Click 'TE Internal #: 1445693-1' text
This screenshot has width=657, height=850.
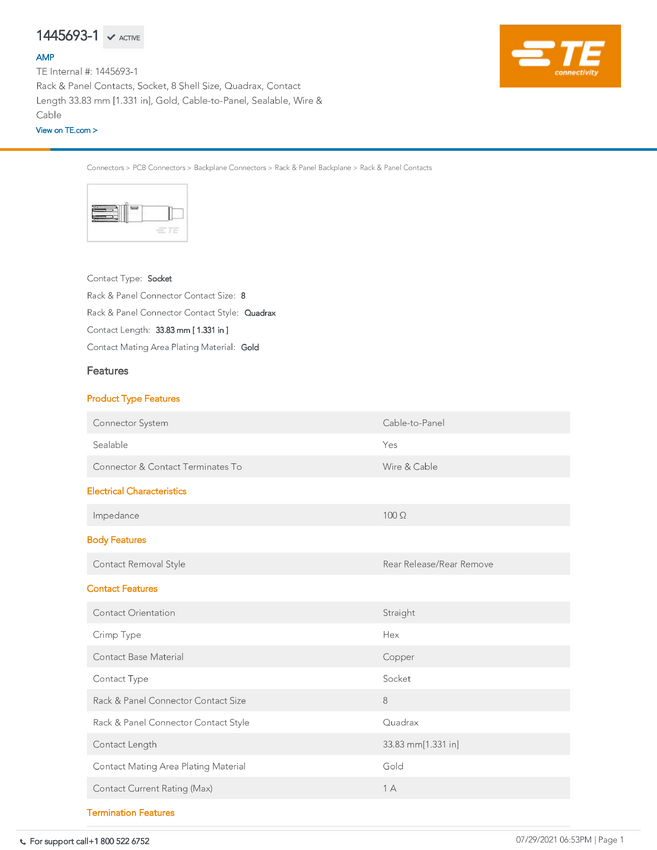click(x=87, y=71)
